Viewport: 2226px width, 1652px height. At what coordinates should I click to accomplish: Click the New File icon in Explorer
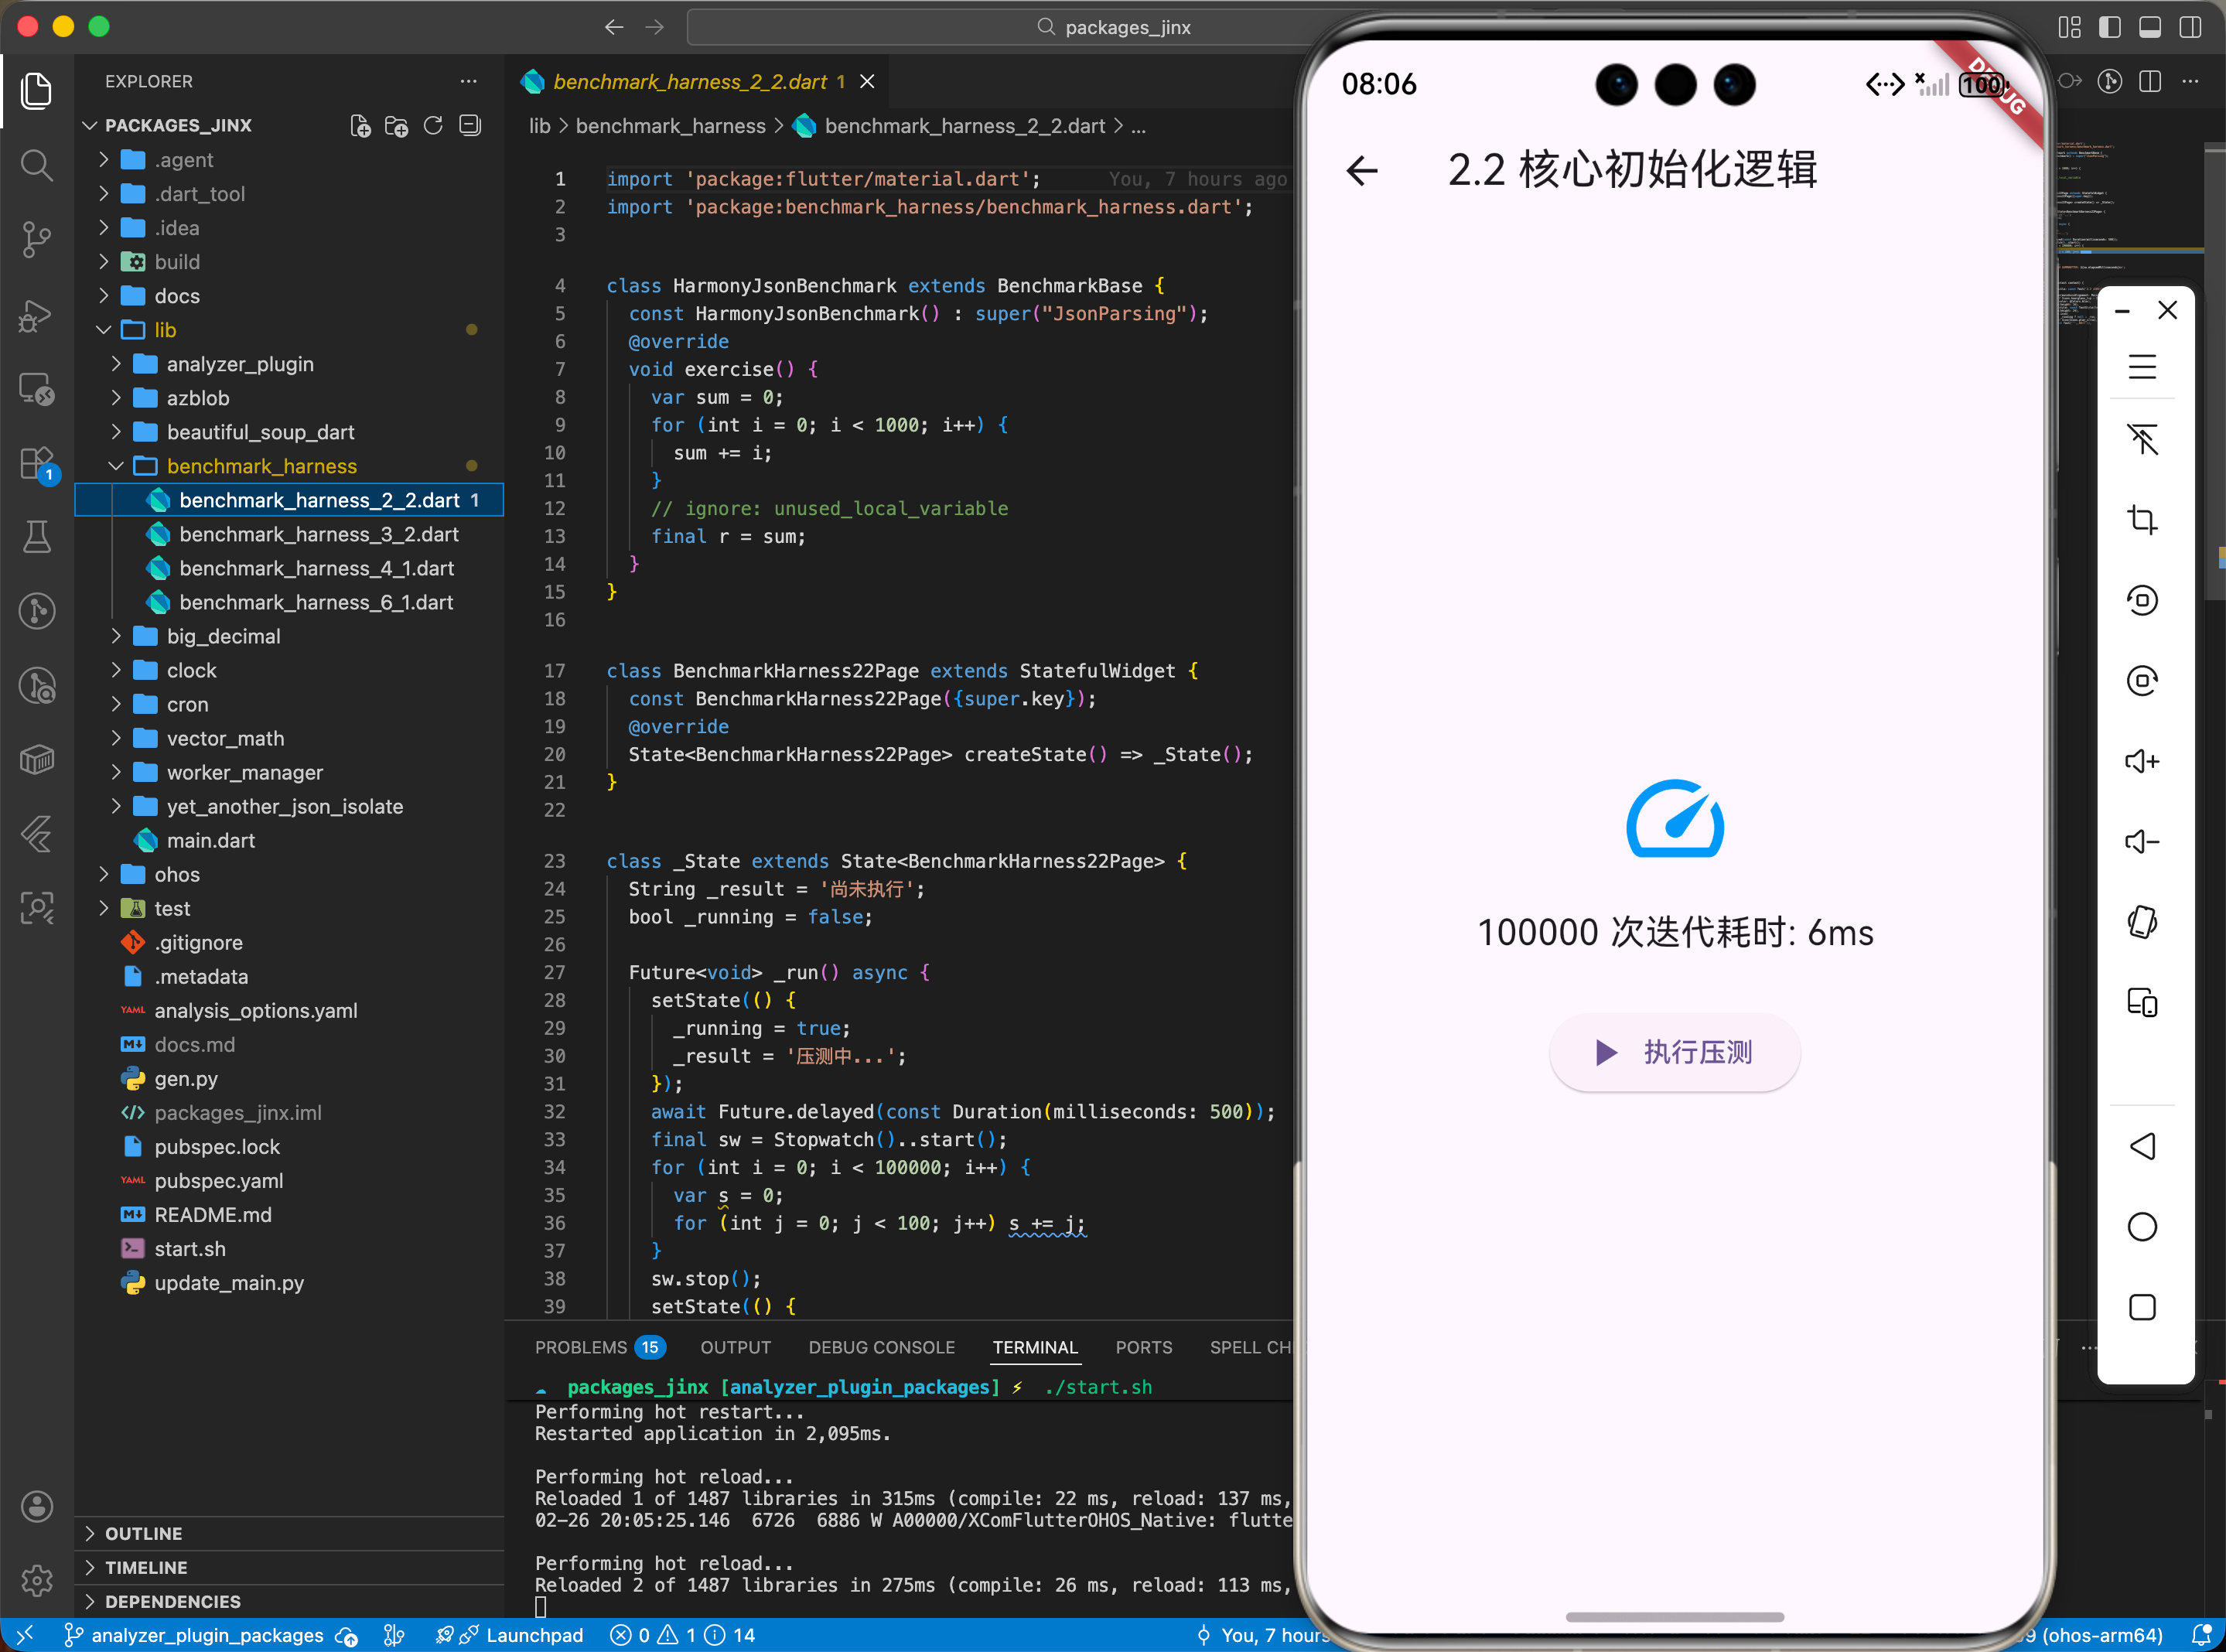(x=360, y=126)
